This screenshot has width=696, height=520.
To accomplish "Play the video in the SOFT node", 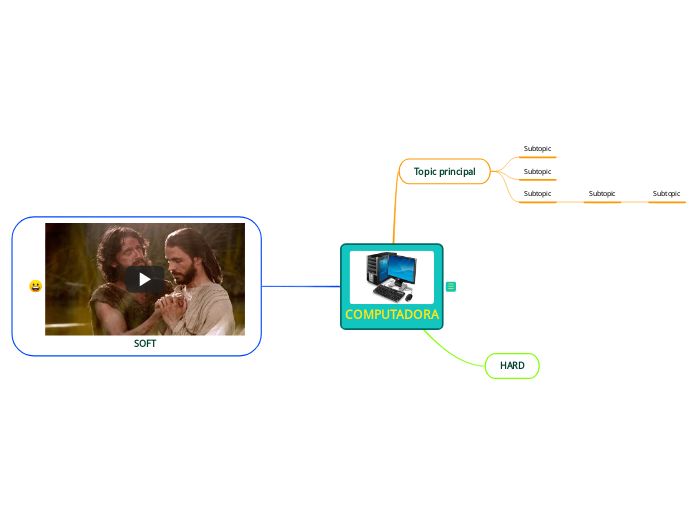I will tap(145, 279).
